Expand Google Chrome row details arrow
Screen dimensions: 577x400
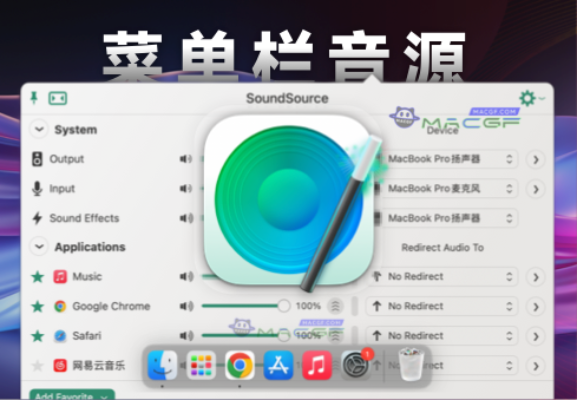coord(535,307)
